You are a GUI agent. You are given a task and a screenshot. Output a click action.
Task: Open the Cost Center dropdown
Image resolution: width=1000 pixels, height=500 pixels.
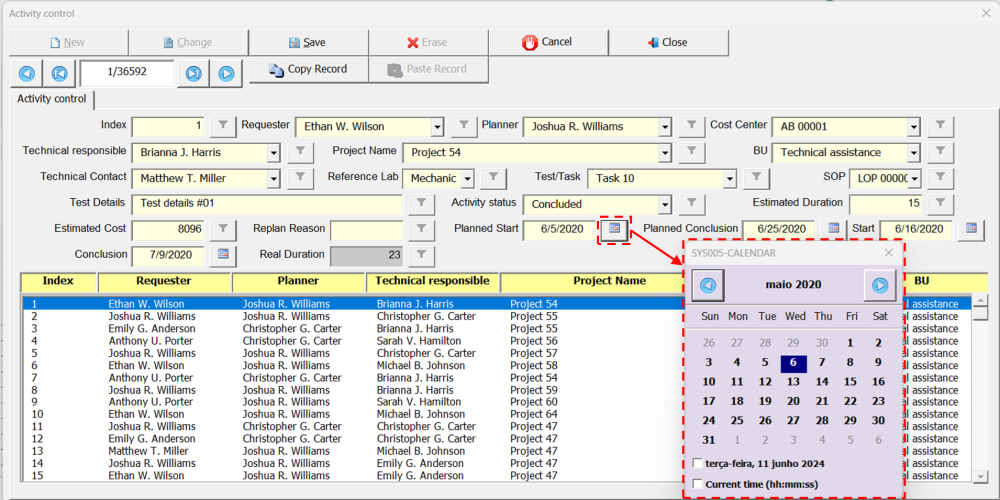tap(913, 127)
